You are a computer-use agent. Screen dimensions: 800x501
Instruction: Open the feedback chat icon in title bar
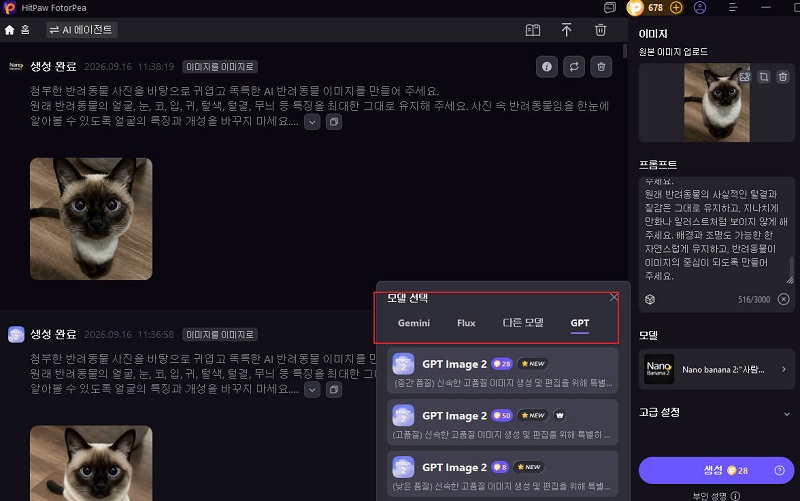pos(610,8)
